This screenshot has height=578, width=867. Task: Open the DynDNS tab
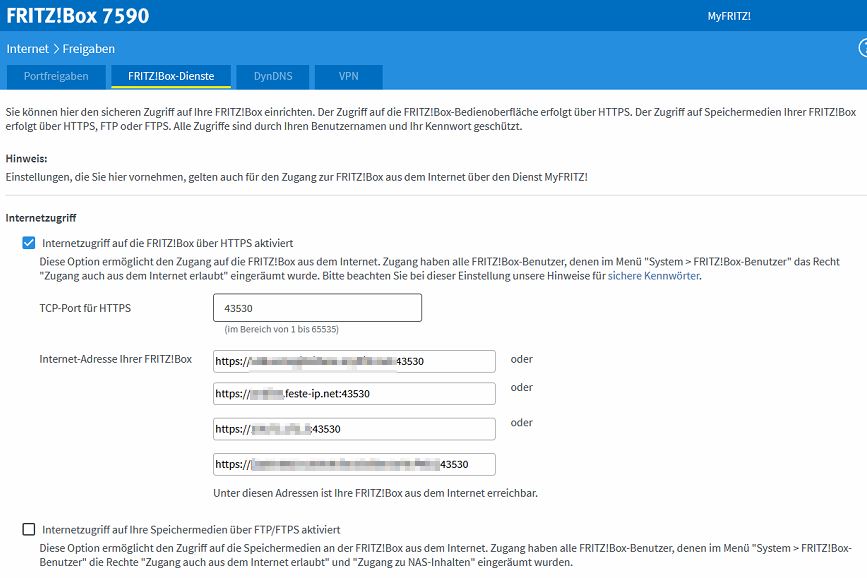[273, 76]
